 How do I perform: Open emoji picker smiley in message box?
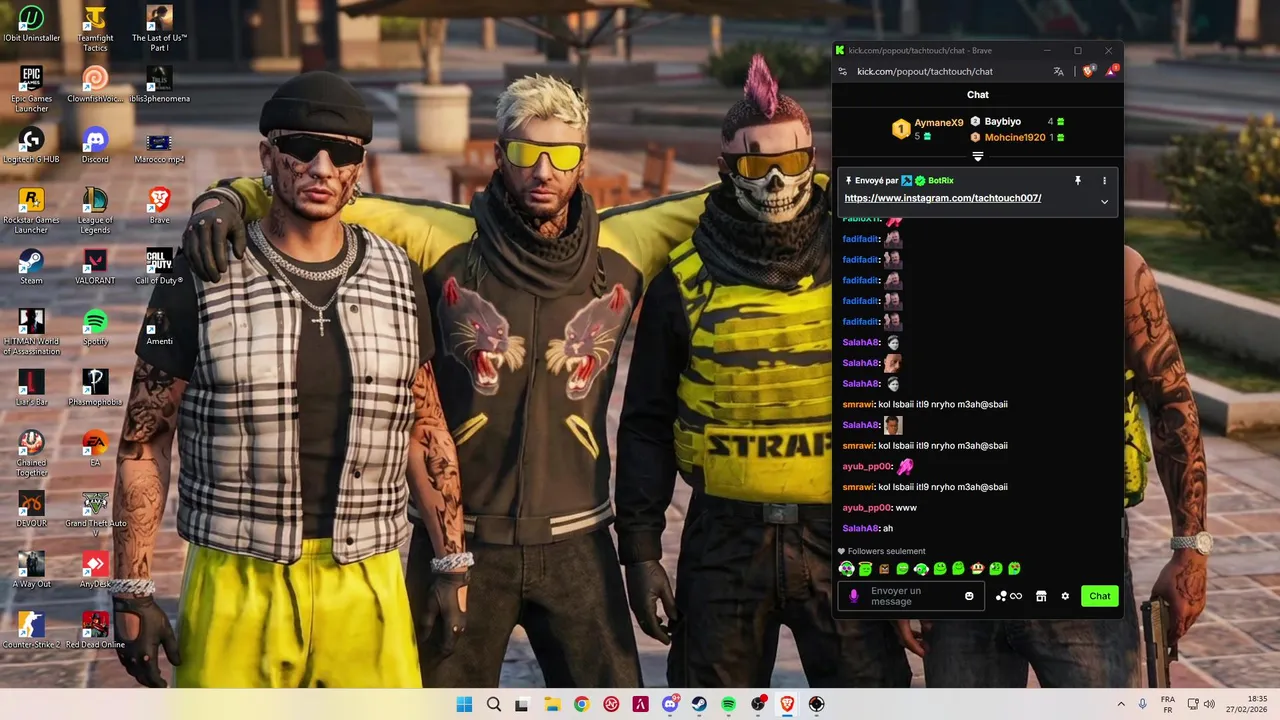point(969,596)
